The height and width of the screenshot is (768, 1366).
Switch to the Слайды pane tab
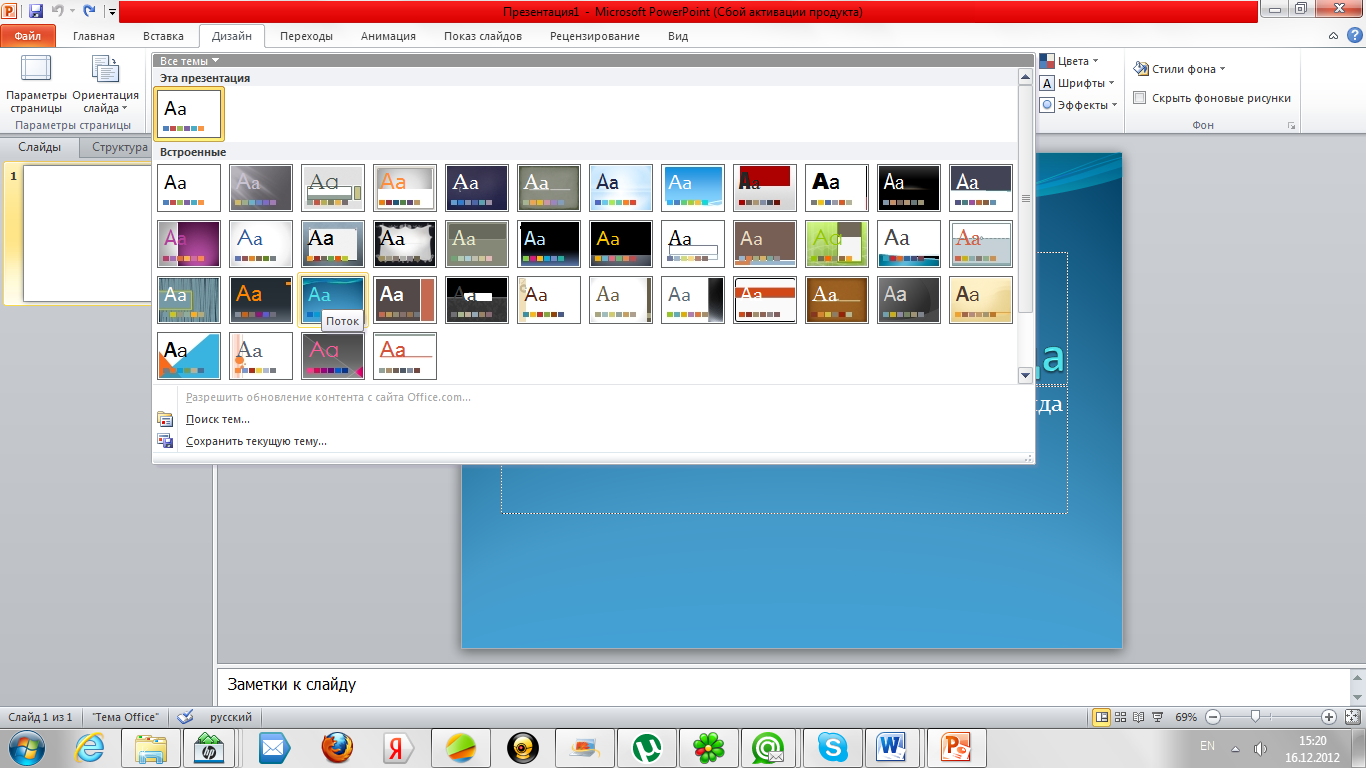pyautogui.click(x=40, y=148)
